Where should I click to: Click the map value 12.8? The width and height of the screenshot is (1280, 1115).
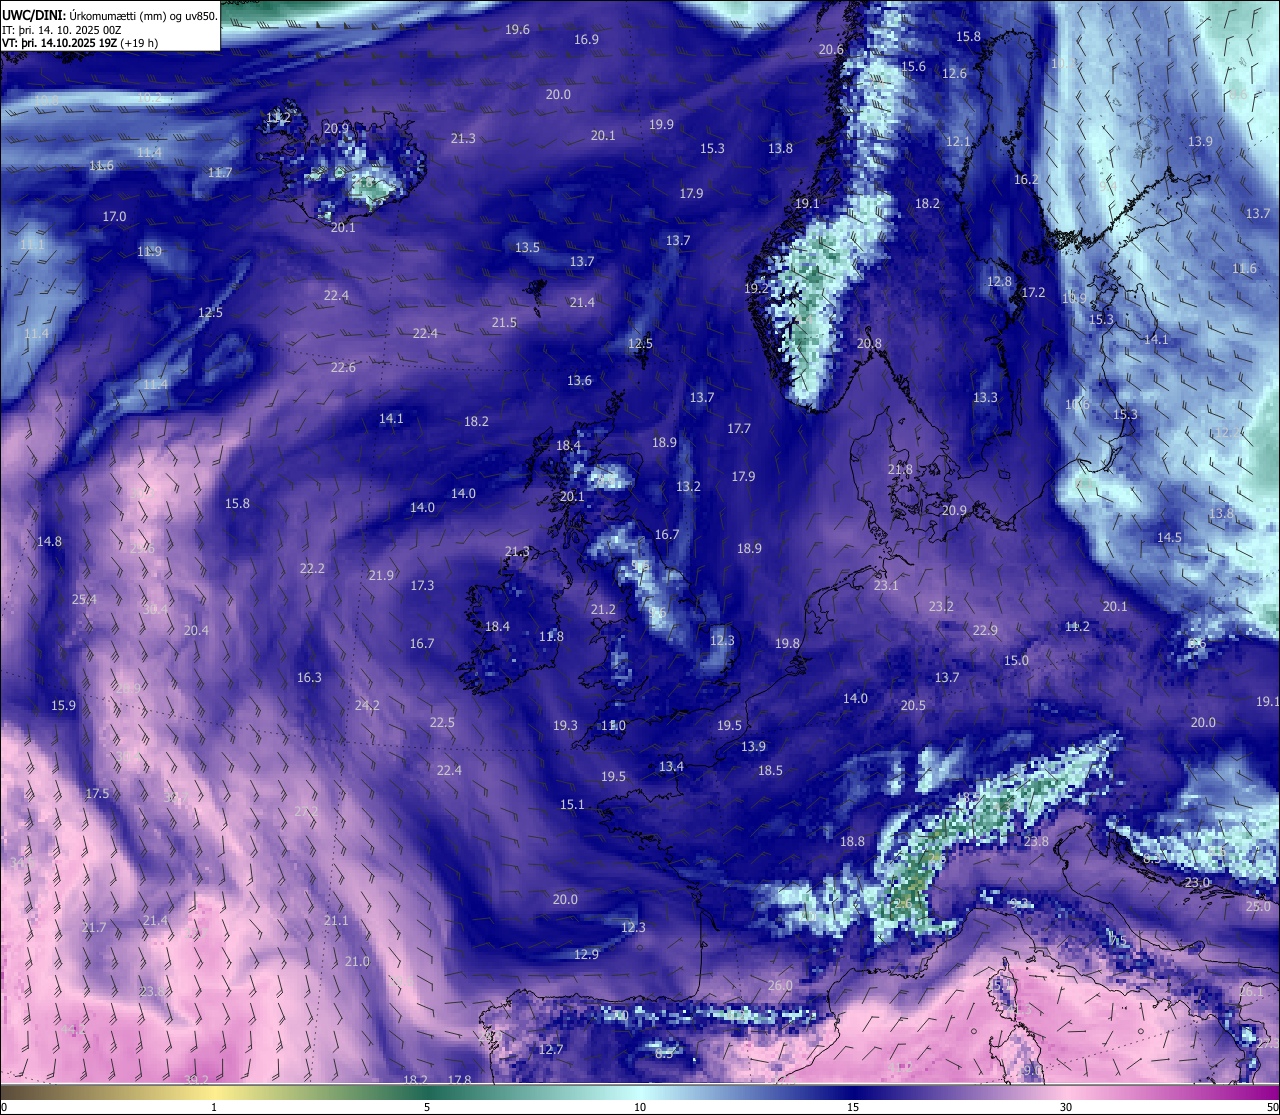[x=999, y=282]
